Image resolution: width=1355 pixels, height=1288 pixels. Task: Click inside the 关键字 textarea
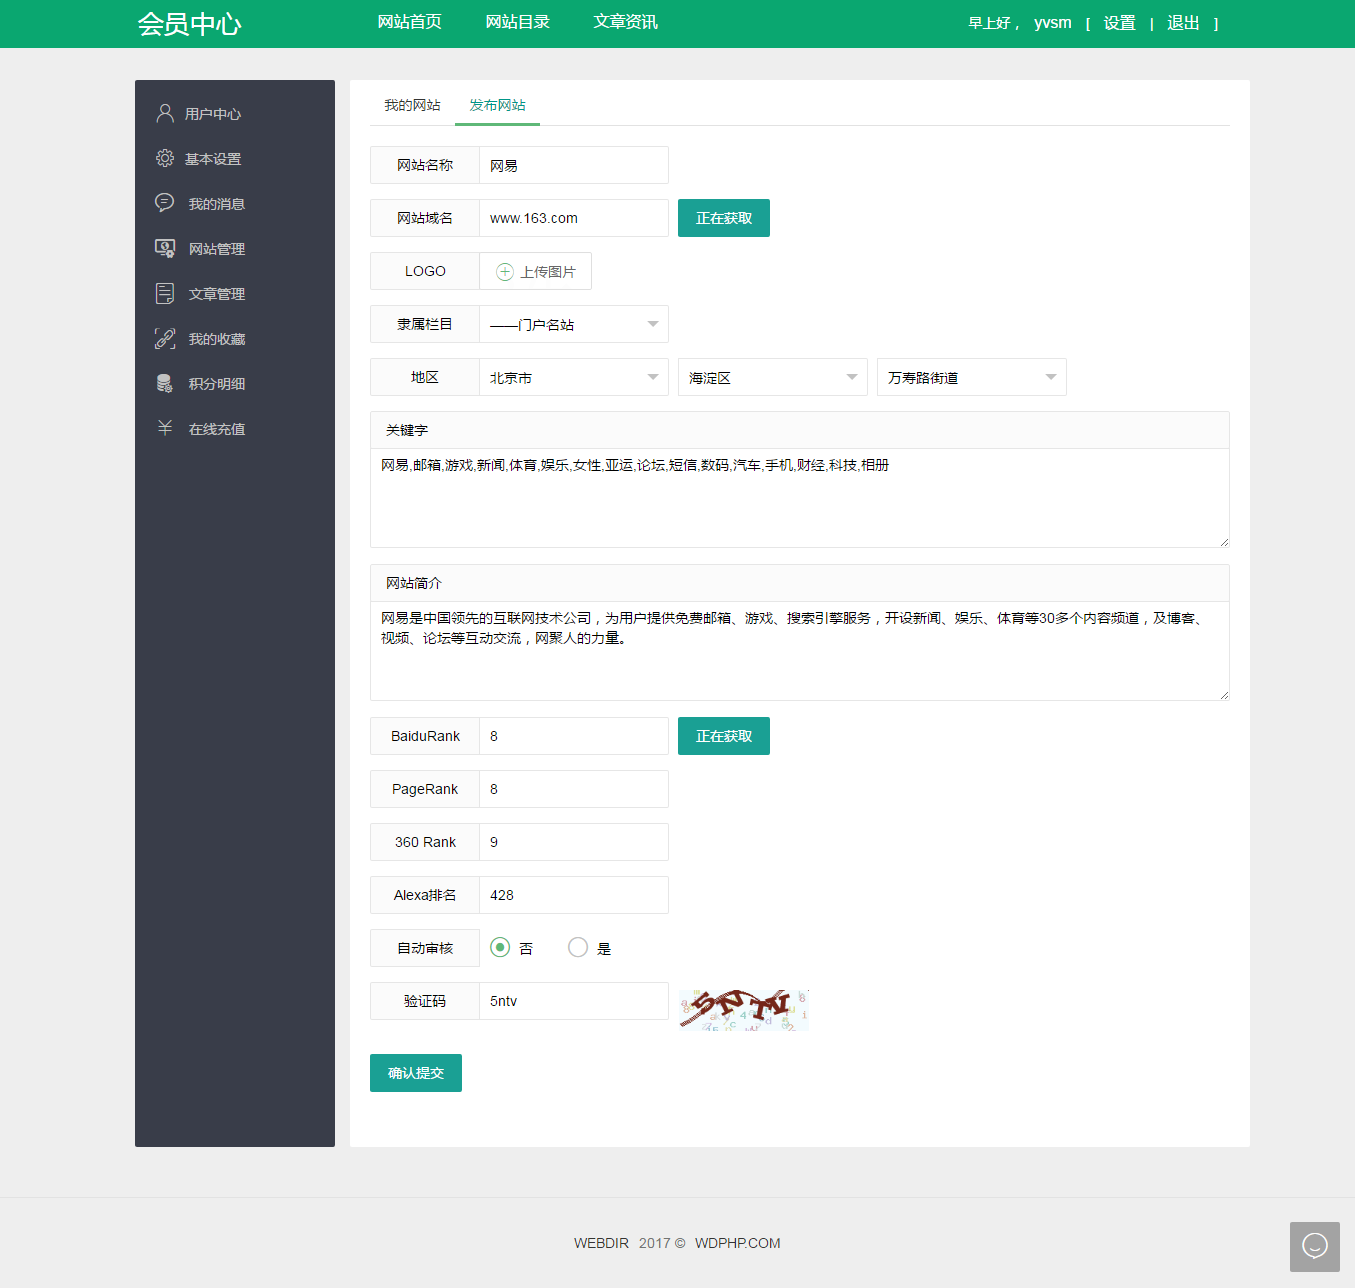(800, 498)
